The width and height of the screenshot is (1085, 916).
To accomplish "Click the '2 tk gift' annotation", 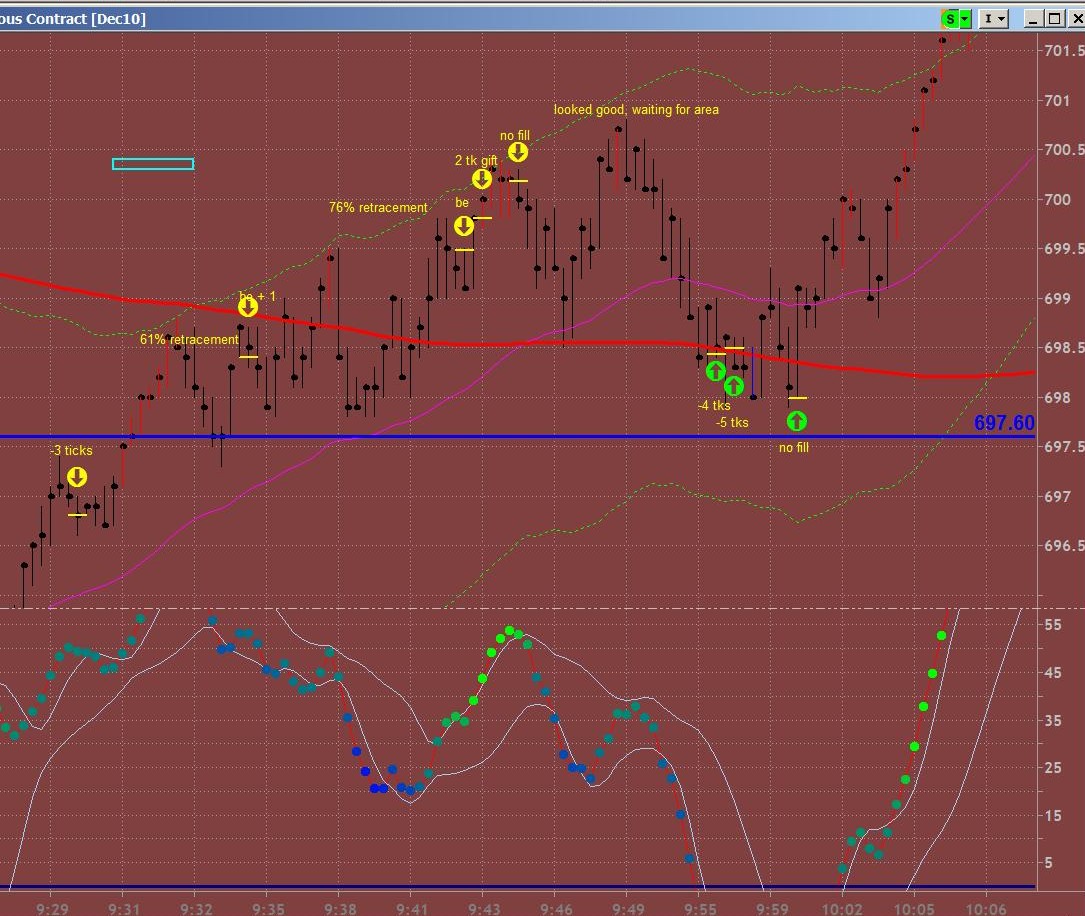I will 476,161.
